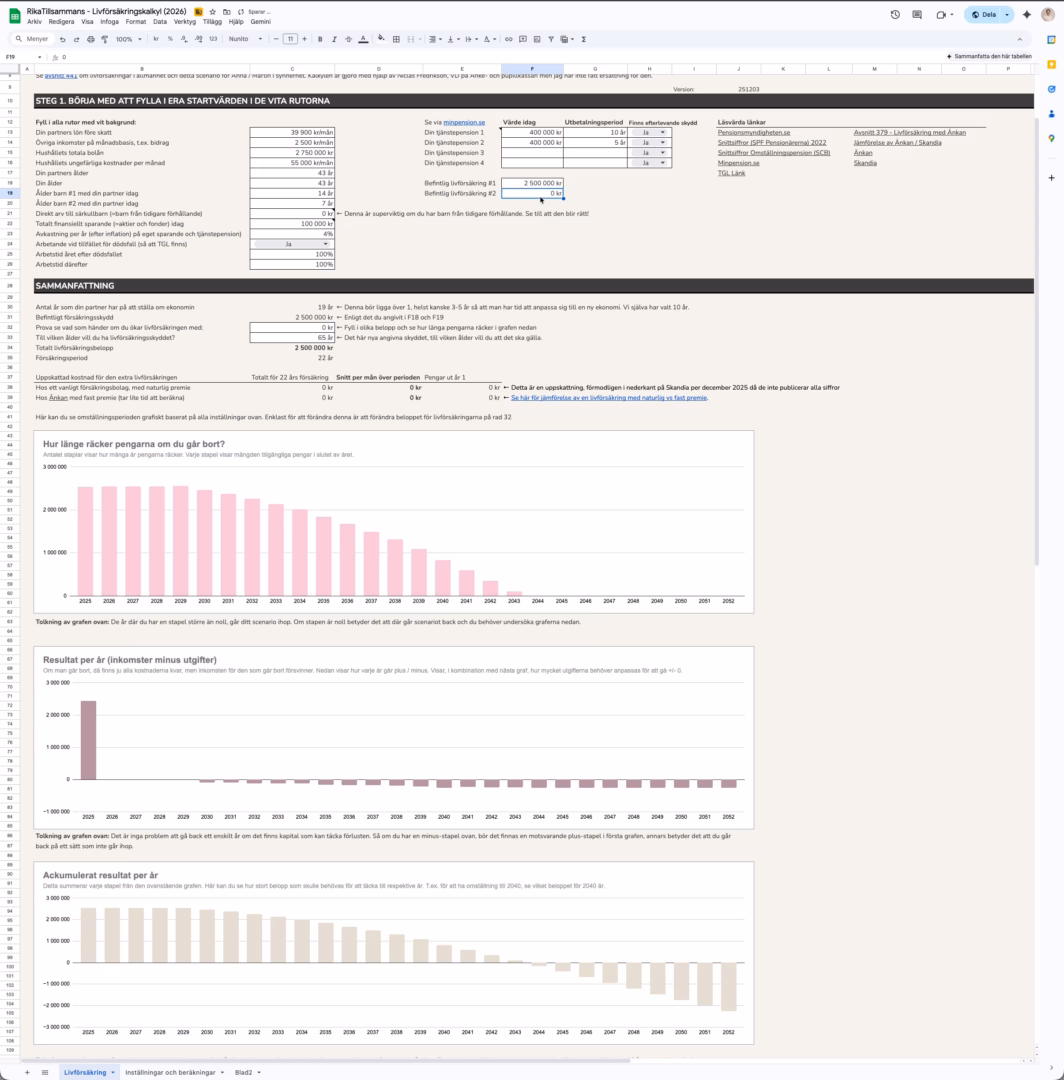Toggle italic formatting
Image resolution: width=1064 pixels, height=1080 pixels.
[x=334, y=39]
